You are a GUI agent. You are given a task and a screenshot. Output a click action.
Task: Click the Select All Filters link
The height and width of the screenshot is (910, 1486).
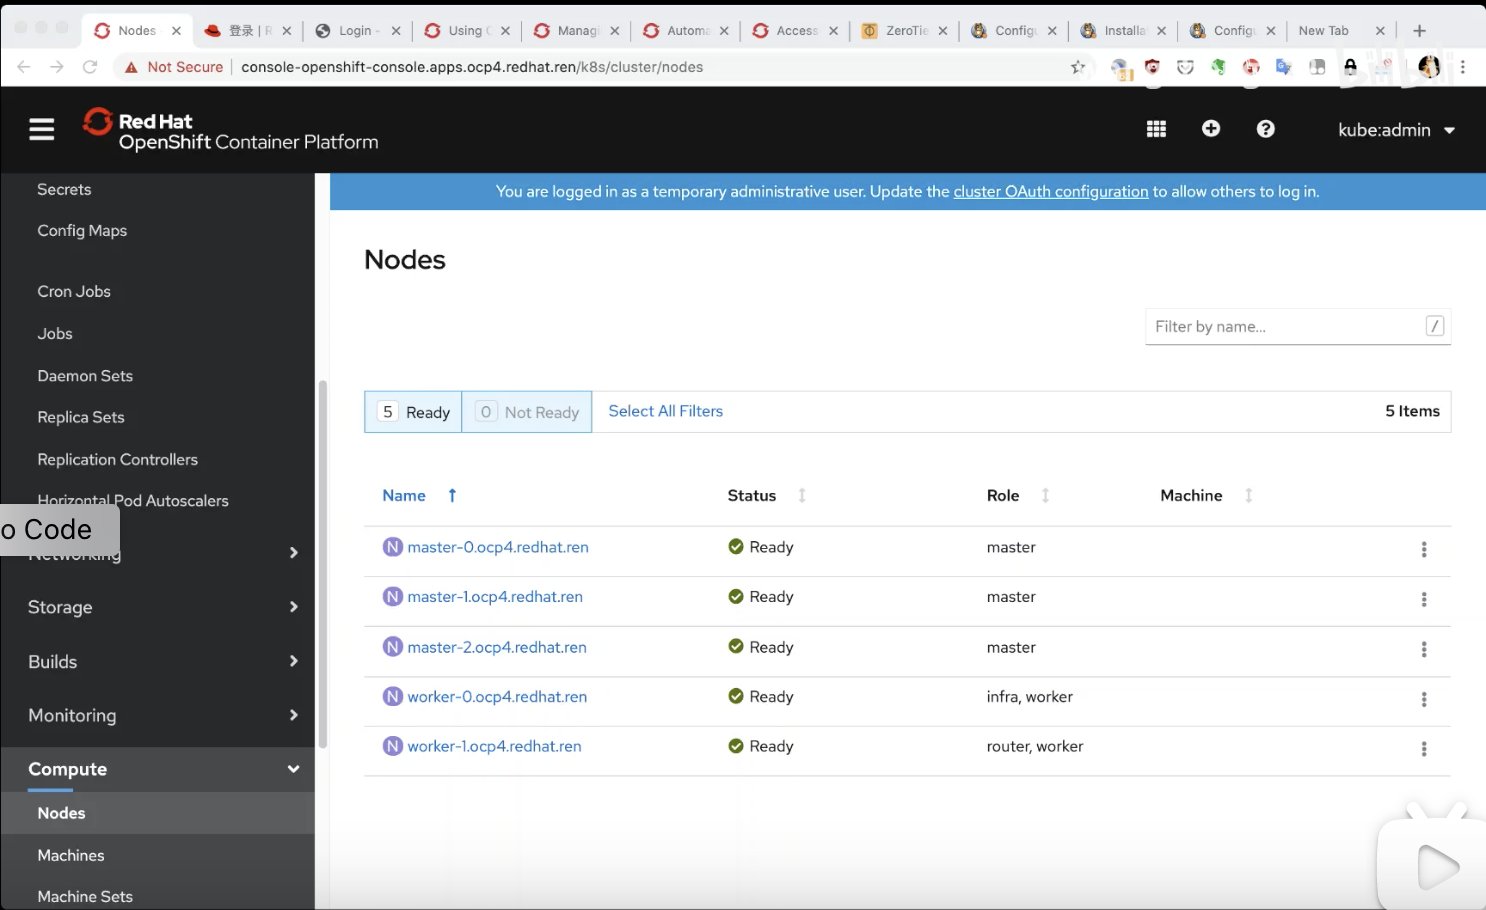(665, 411)
